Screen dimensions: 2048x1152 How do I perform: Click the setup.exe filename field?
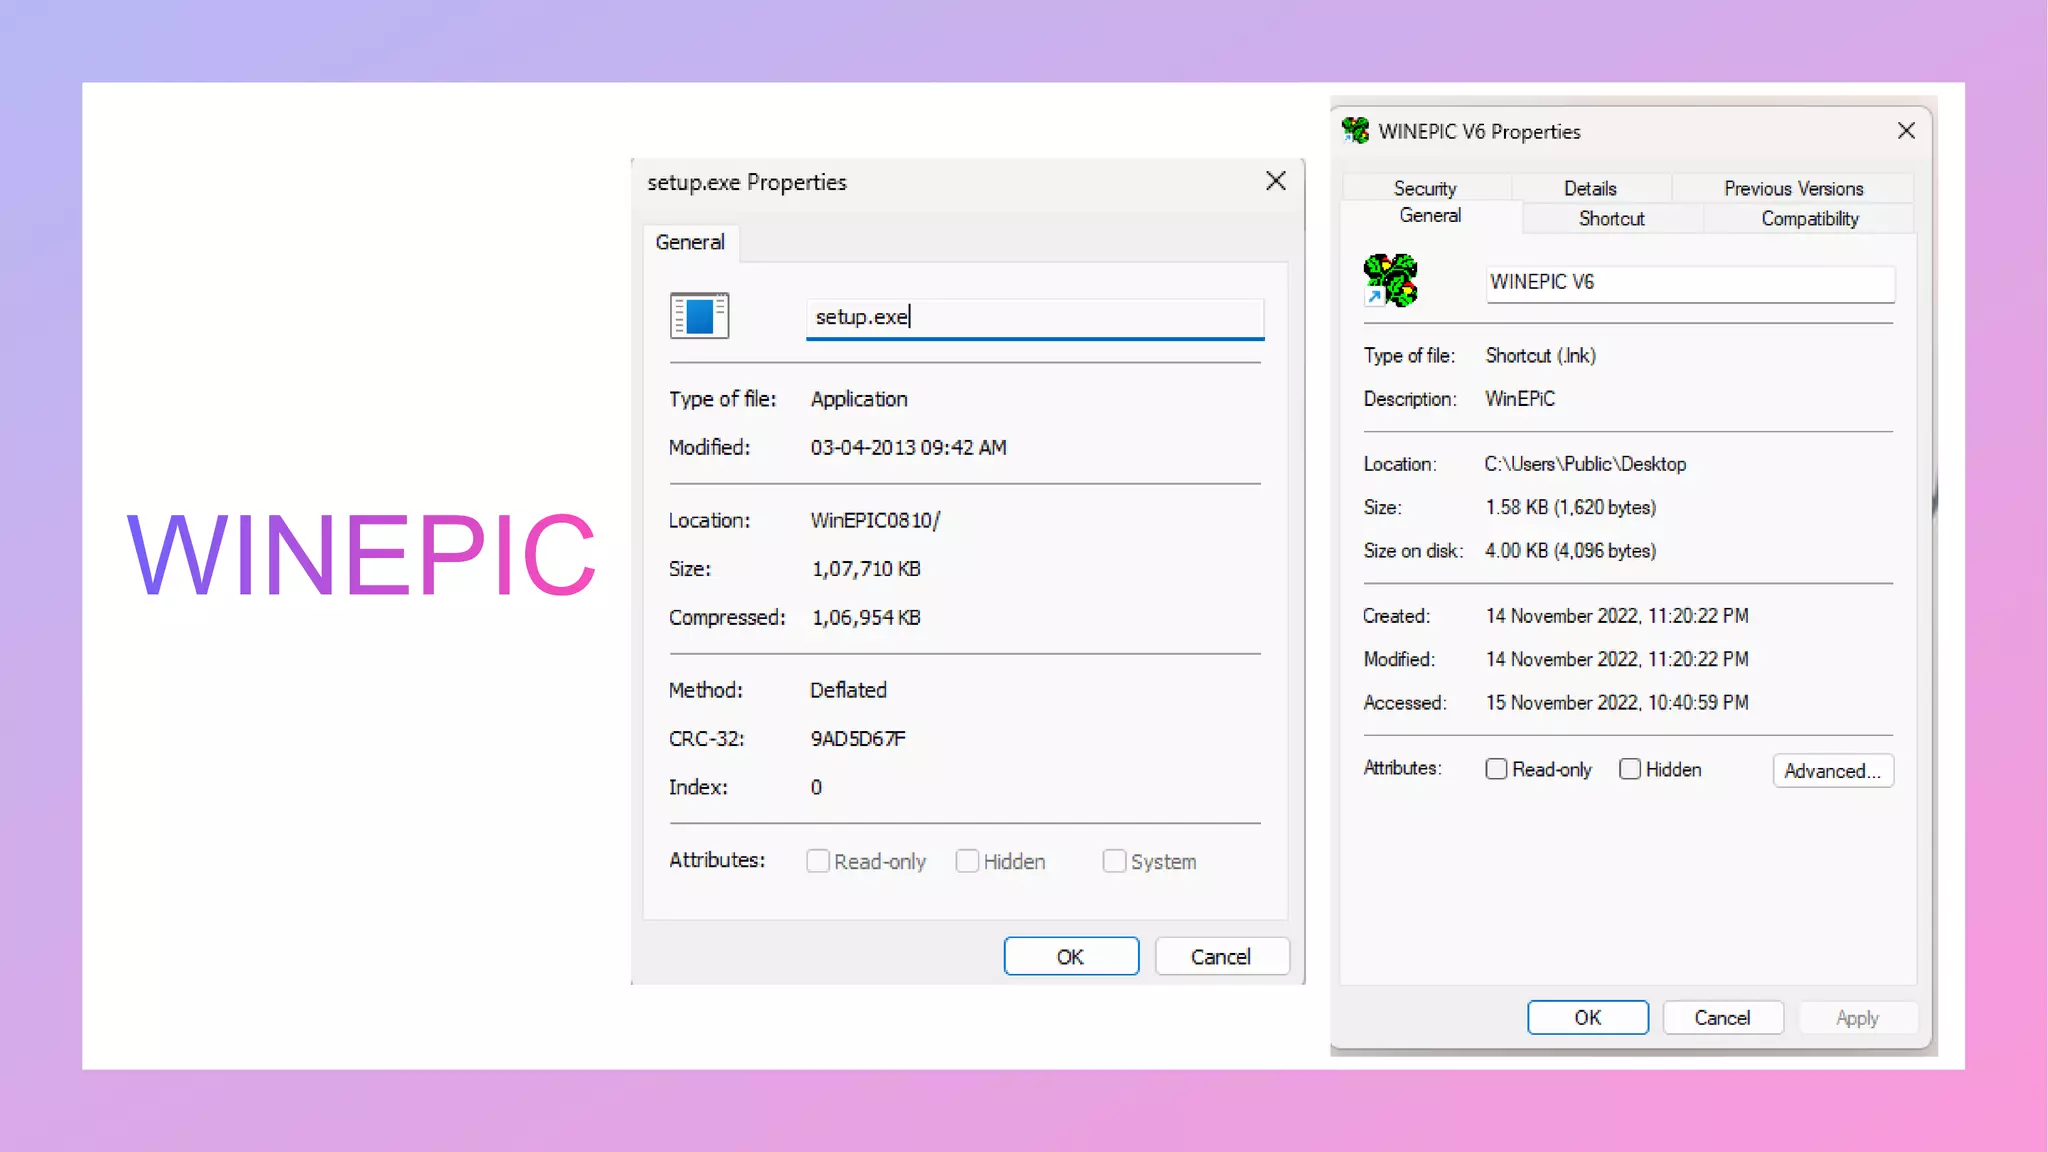(1035, 317)
